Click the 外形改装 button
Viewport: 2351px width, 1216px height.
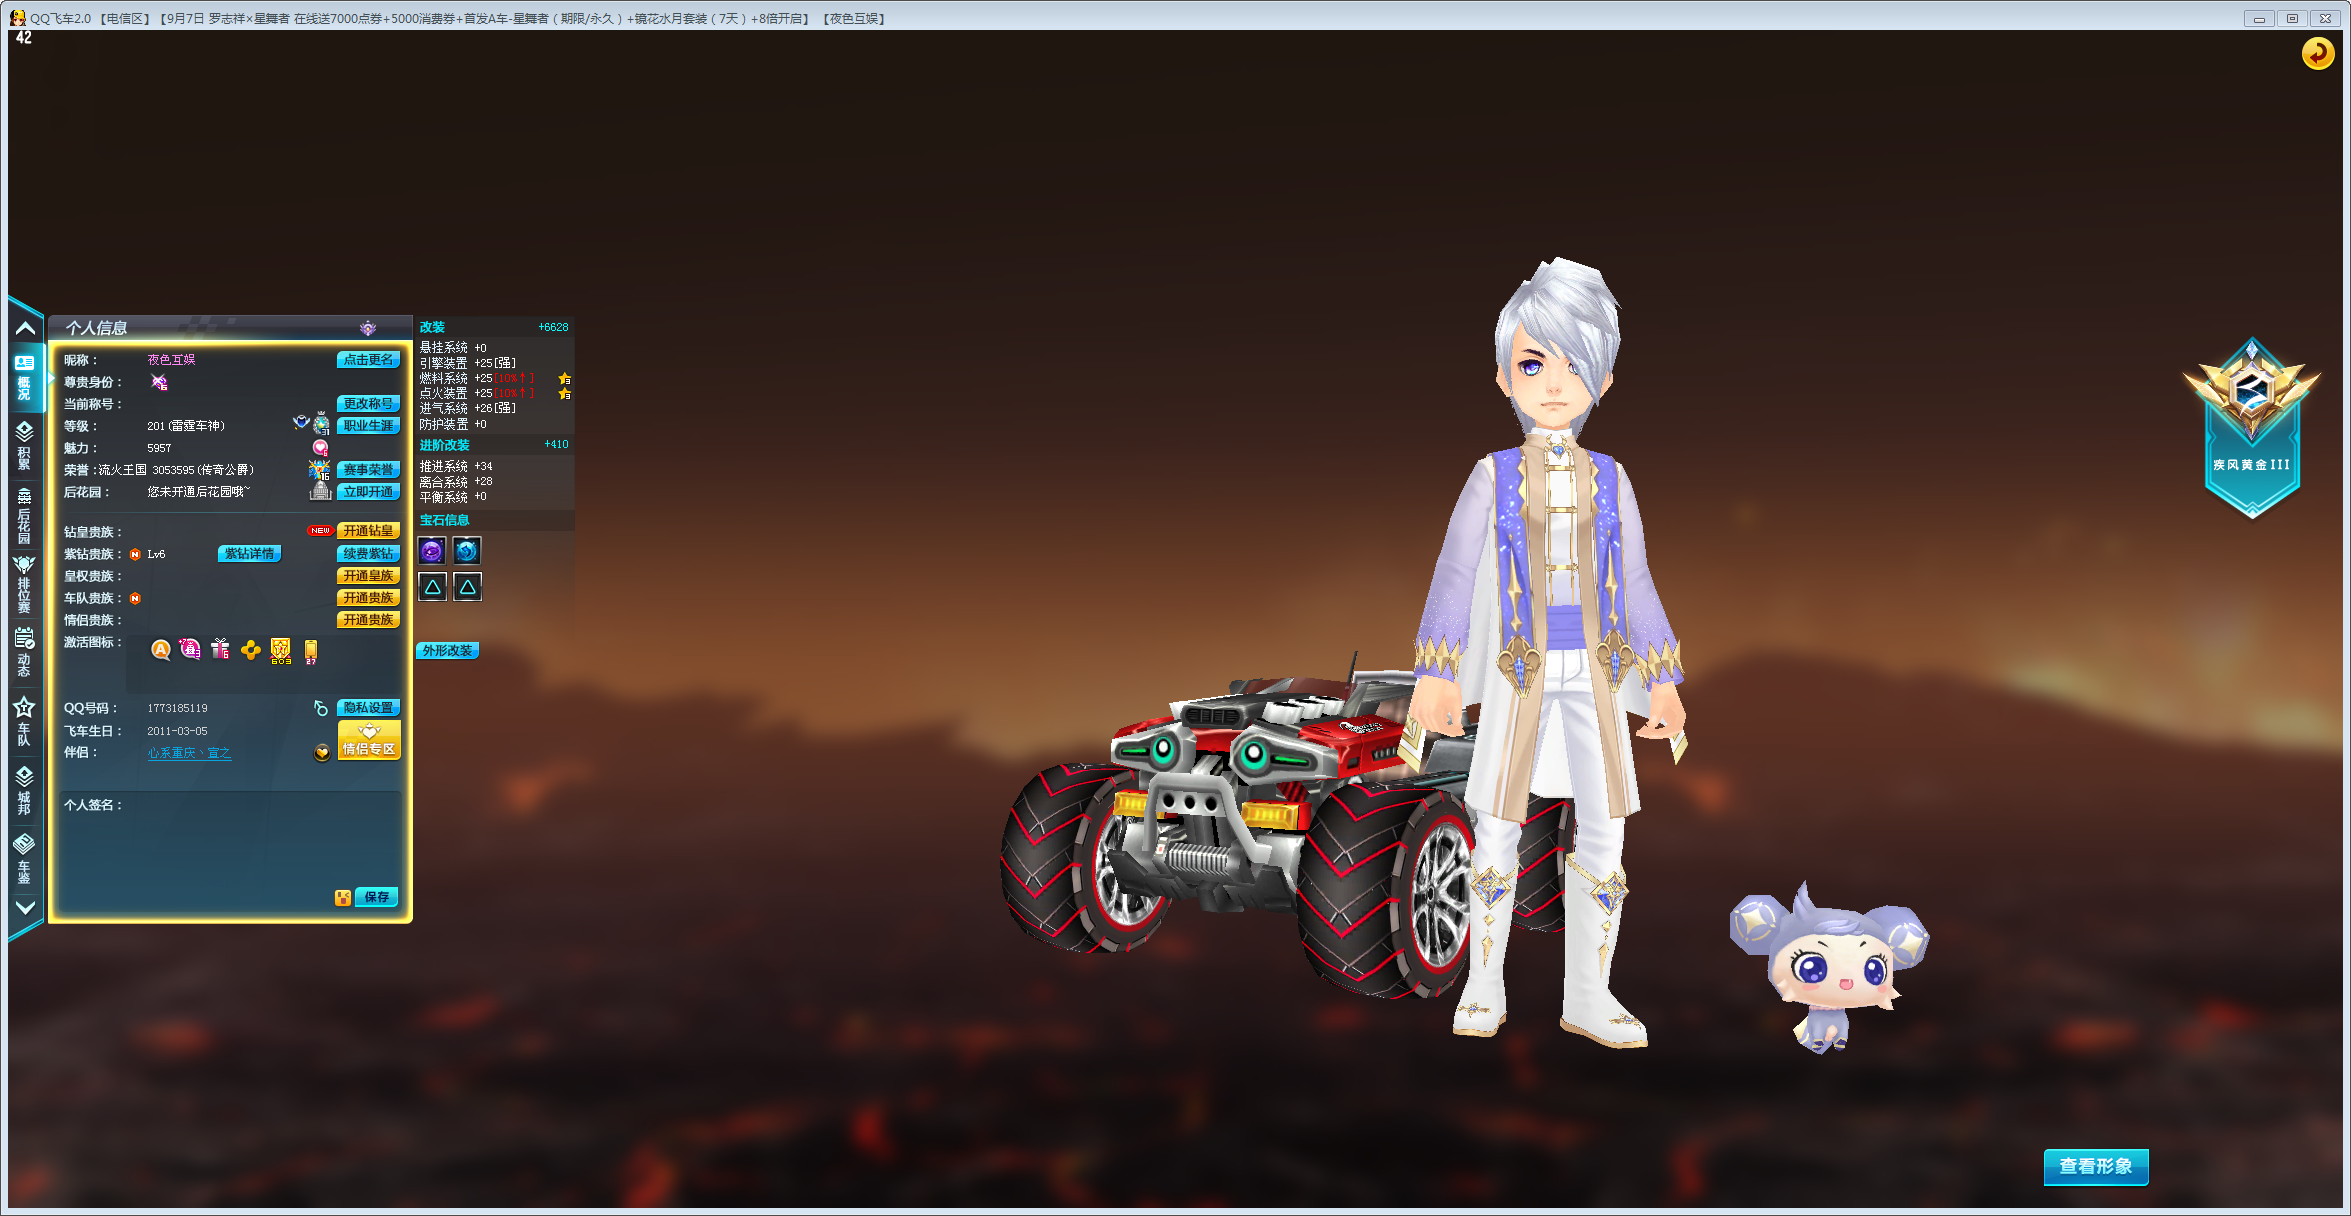click(x=447, y=651)
